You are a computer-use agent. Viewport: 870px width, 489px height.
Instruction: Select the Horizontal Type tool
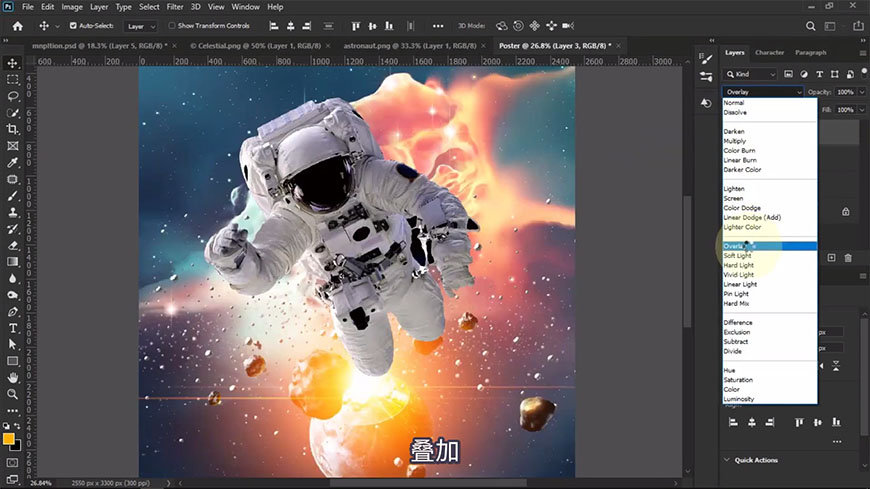click(x=12, y=328)
